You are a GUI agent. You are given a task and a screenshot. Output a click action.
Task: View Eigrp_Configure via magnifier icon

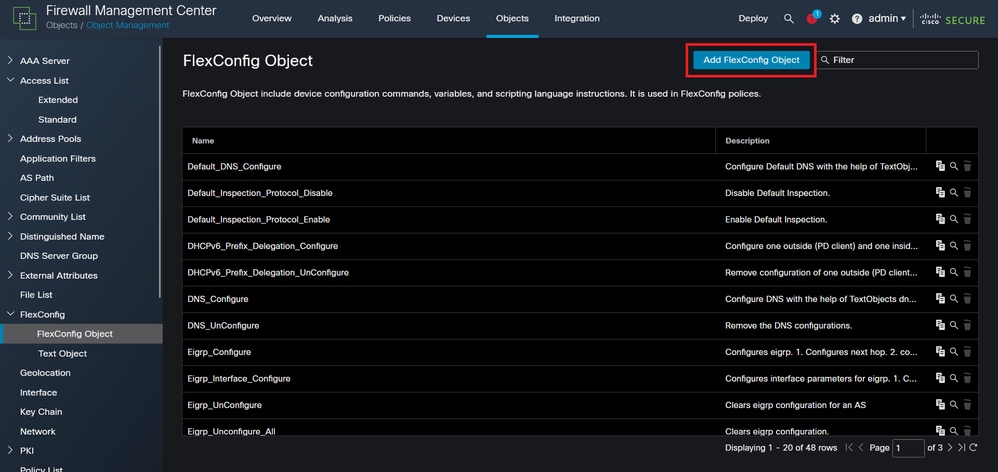[x=953, y=352]
